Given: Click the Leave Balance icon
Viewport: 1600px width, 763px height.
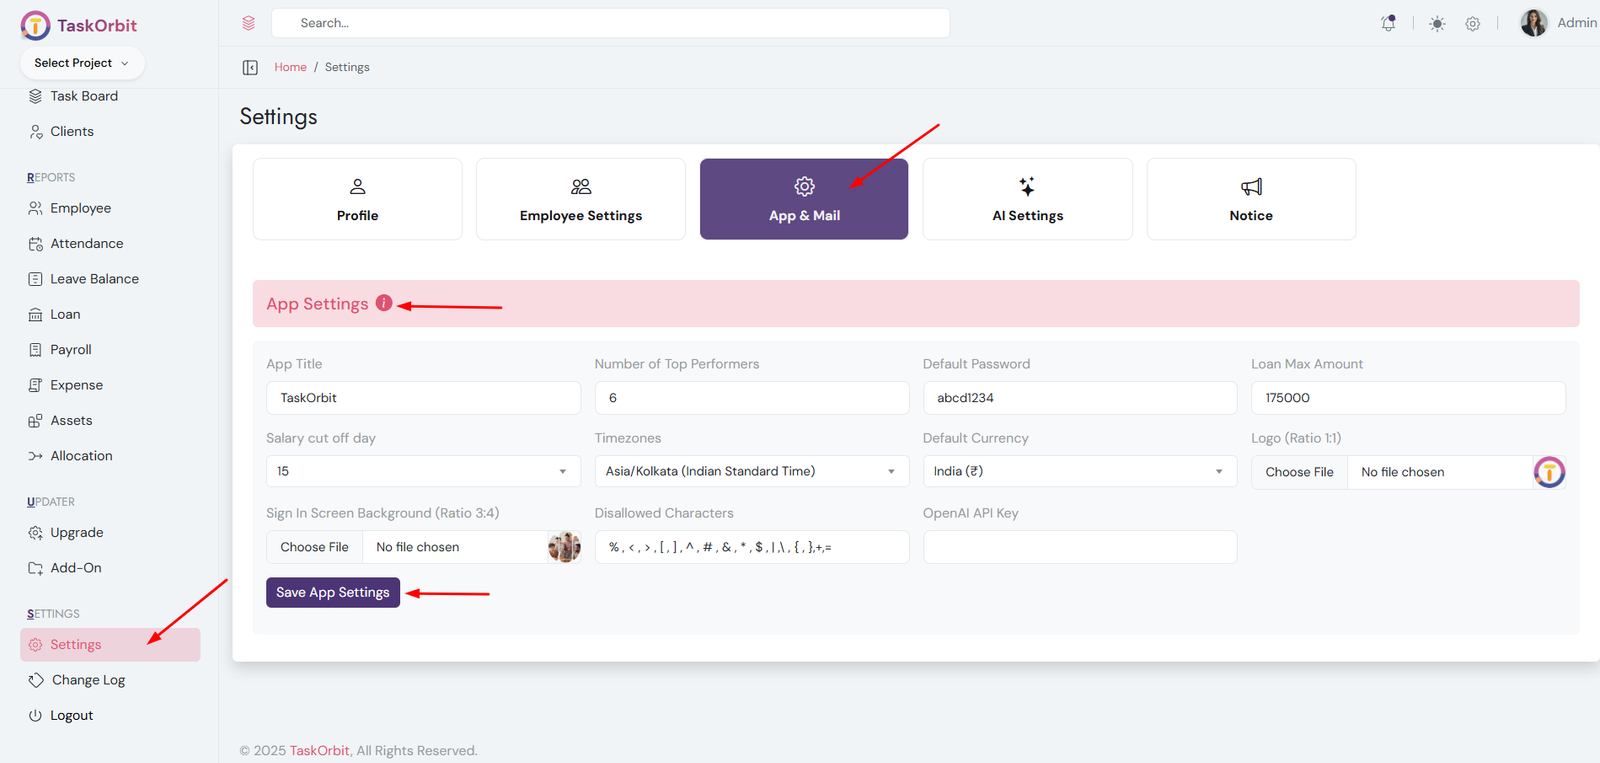Looking at the screenshot, I should point(36,279).
